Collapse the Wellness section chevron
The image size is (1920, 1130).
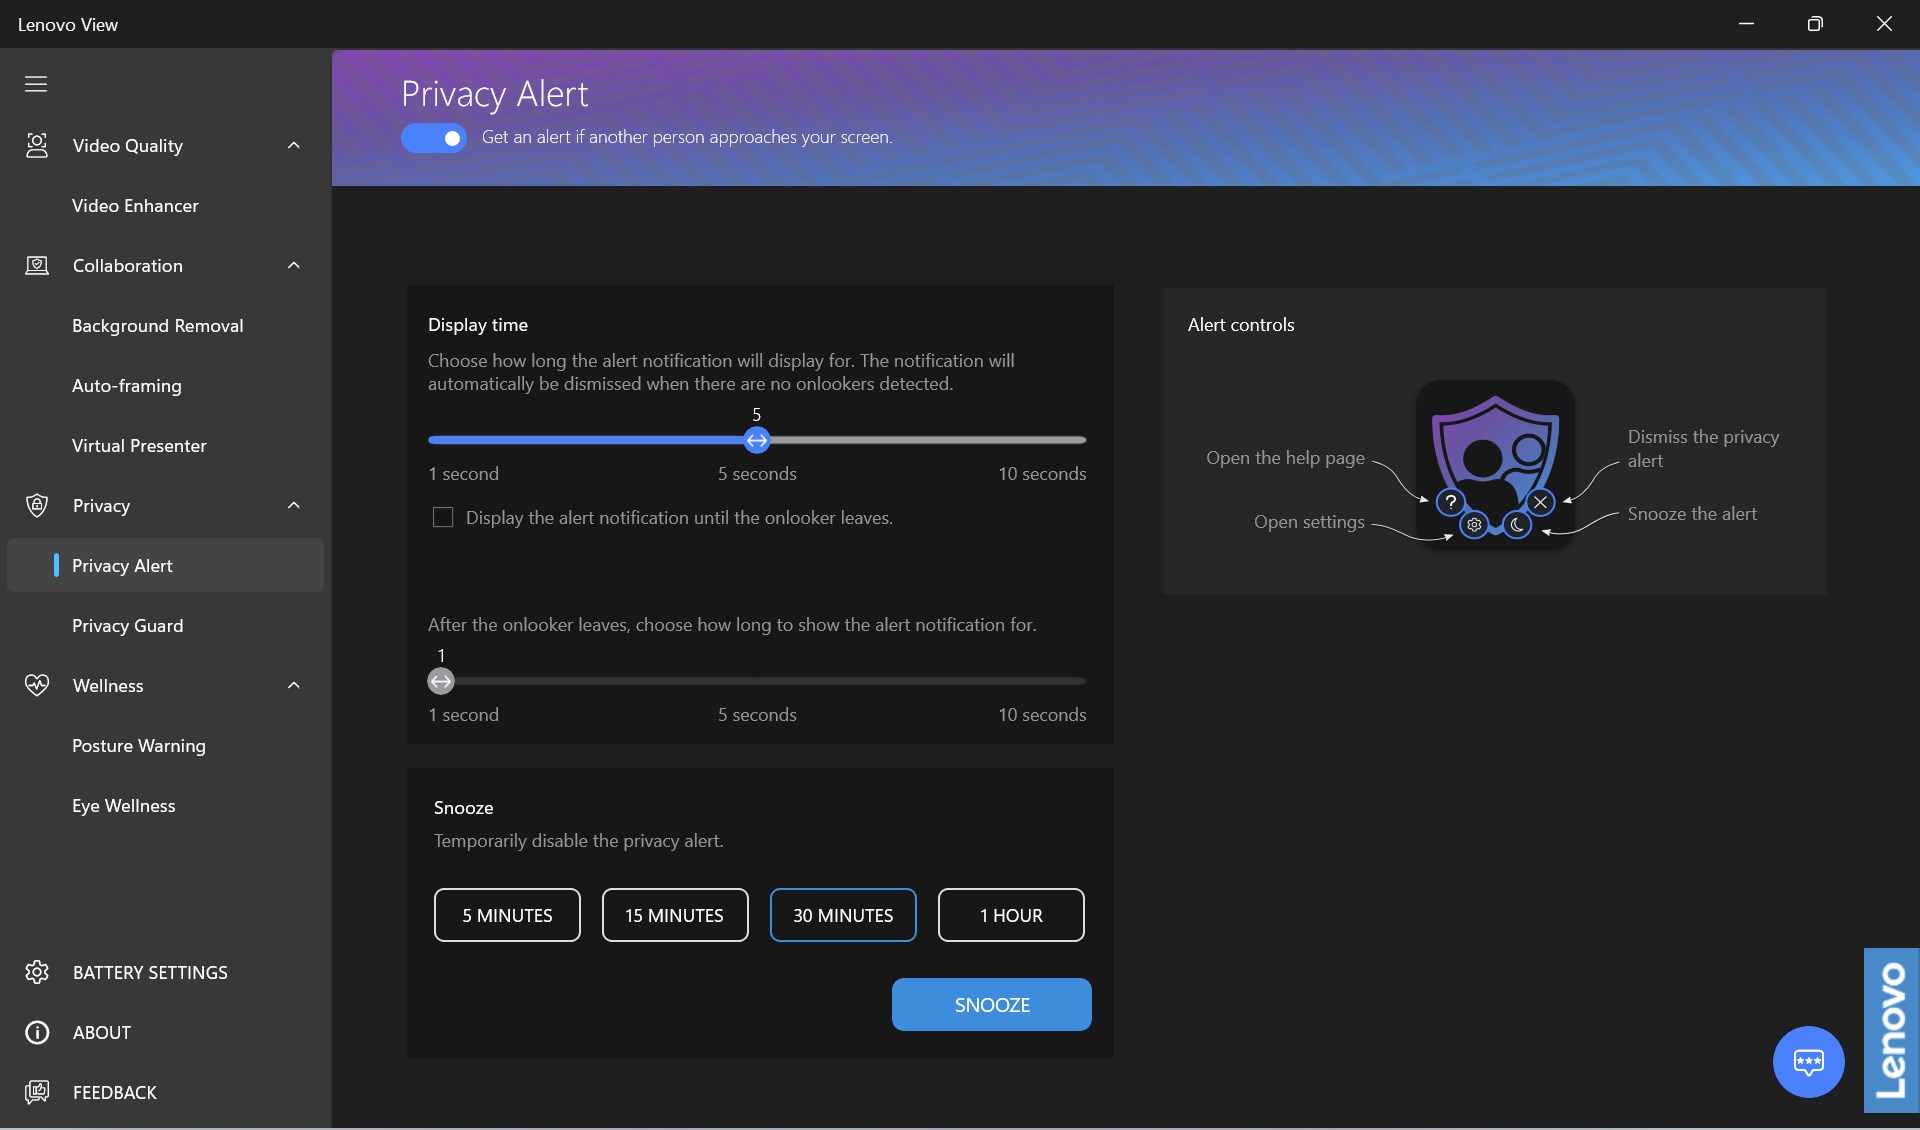[294, 686]
